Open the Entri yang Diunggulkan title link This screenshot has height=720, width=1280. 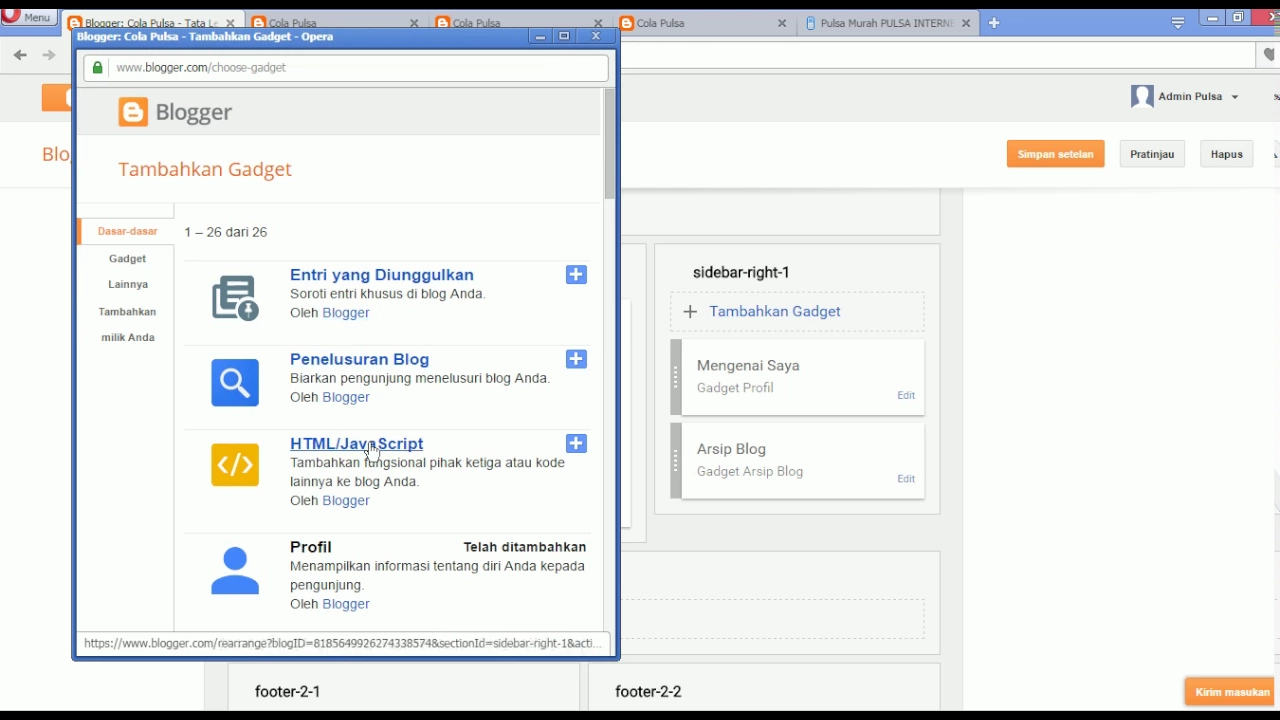[382, 275]
